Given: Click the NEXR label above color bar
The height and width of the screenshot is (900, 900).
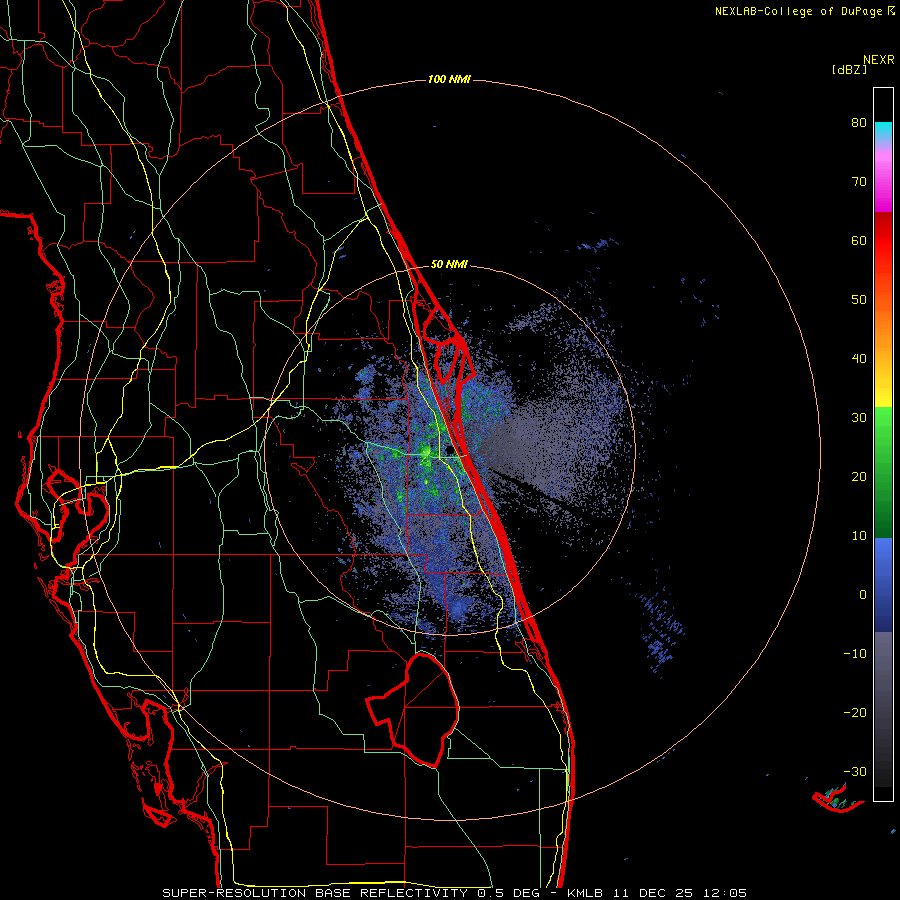Looking at the screenshot, I should 879,60.
